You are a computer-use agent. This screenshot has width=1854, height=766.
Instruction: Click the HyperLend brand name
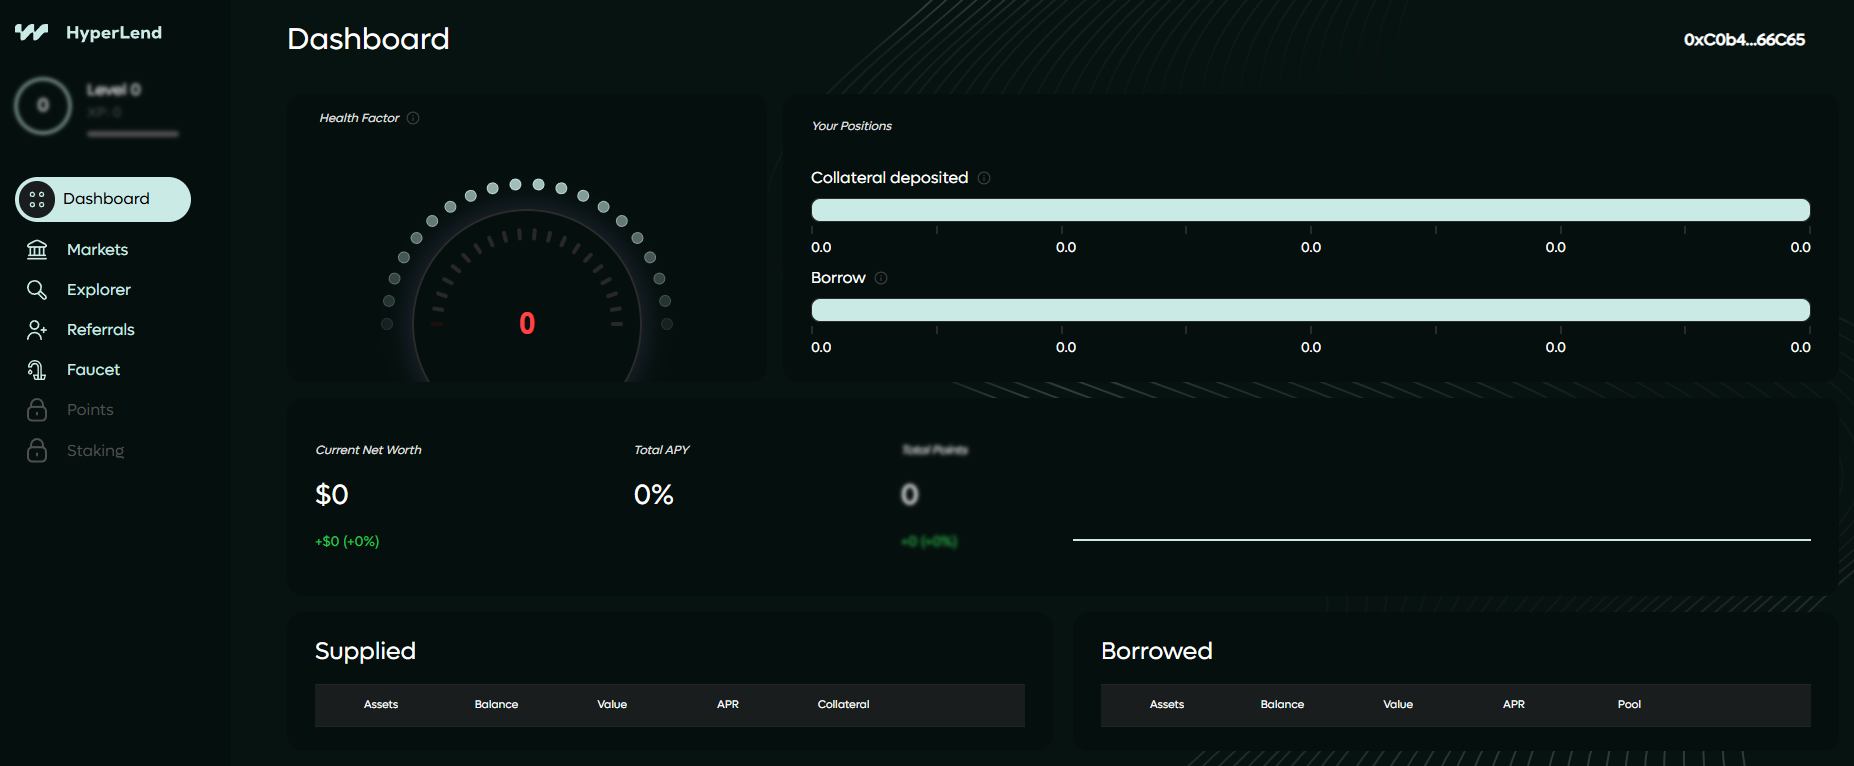[x=114, y=32]
